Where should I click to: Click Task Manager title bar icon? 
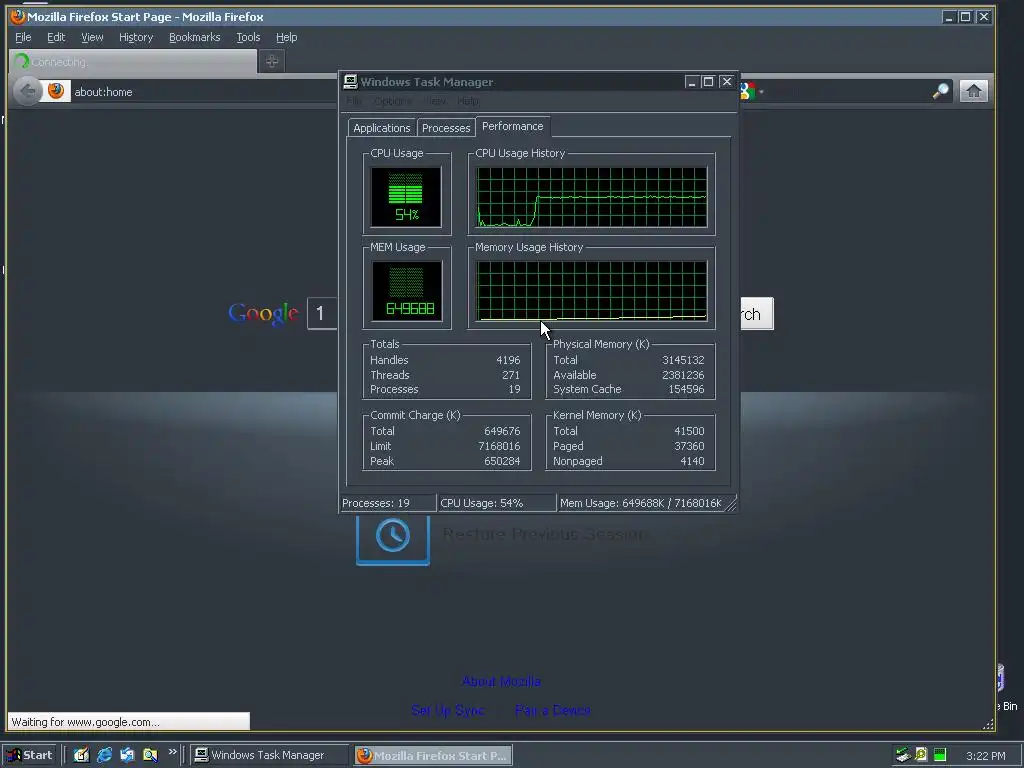tap(351, 81)
